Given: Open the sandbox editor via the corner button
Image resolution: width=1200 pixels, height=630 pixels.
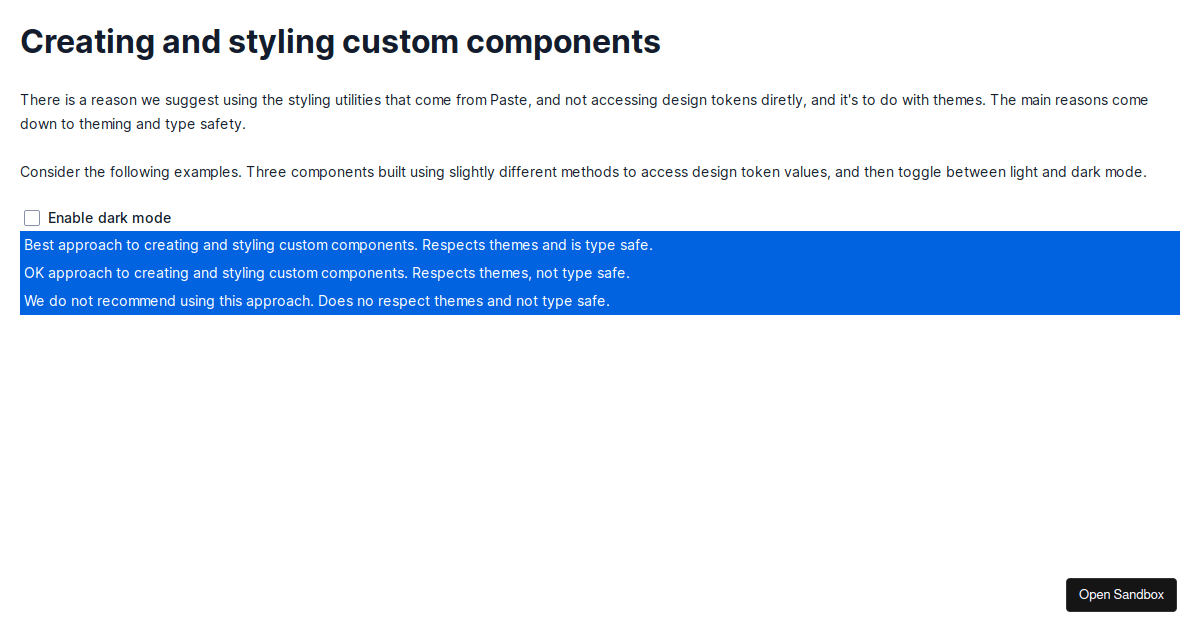Looking at the screenshot, I should coord(1121,594).
